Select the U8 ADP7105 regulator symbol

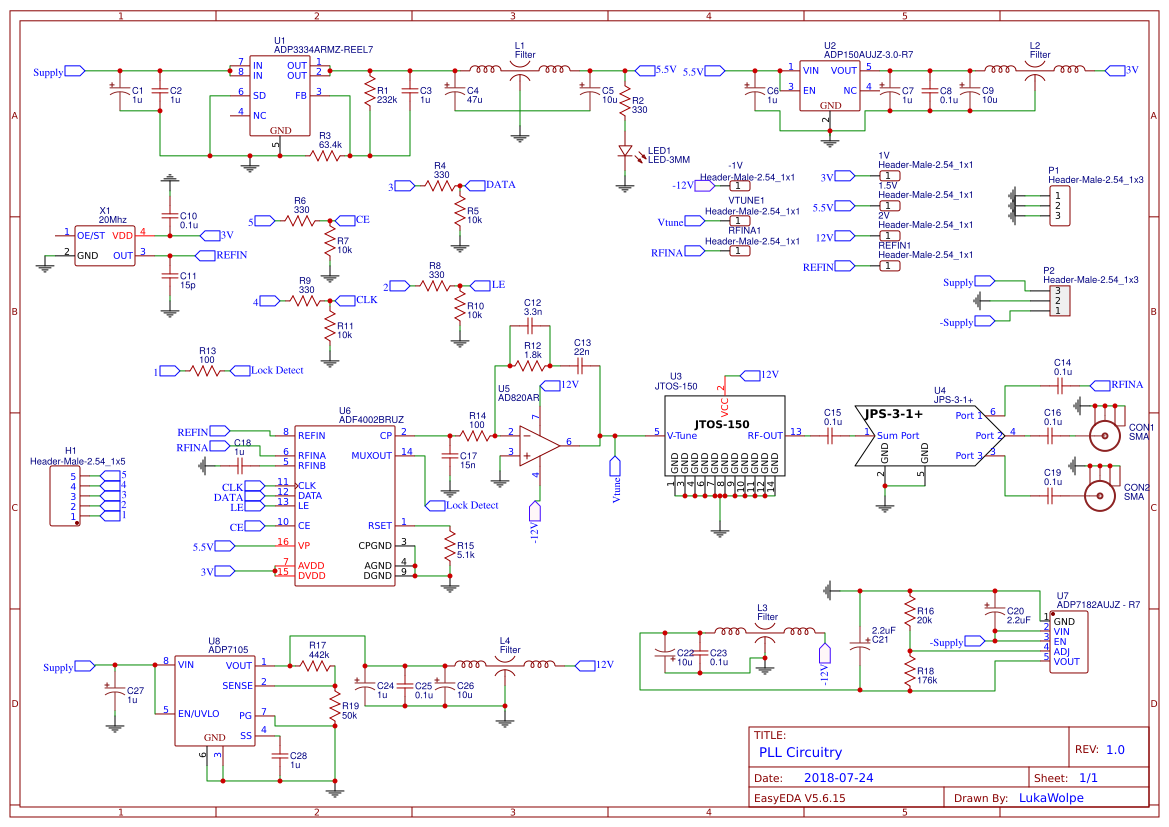214,700
